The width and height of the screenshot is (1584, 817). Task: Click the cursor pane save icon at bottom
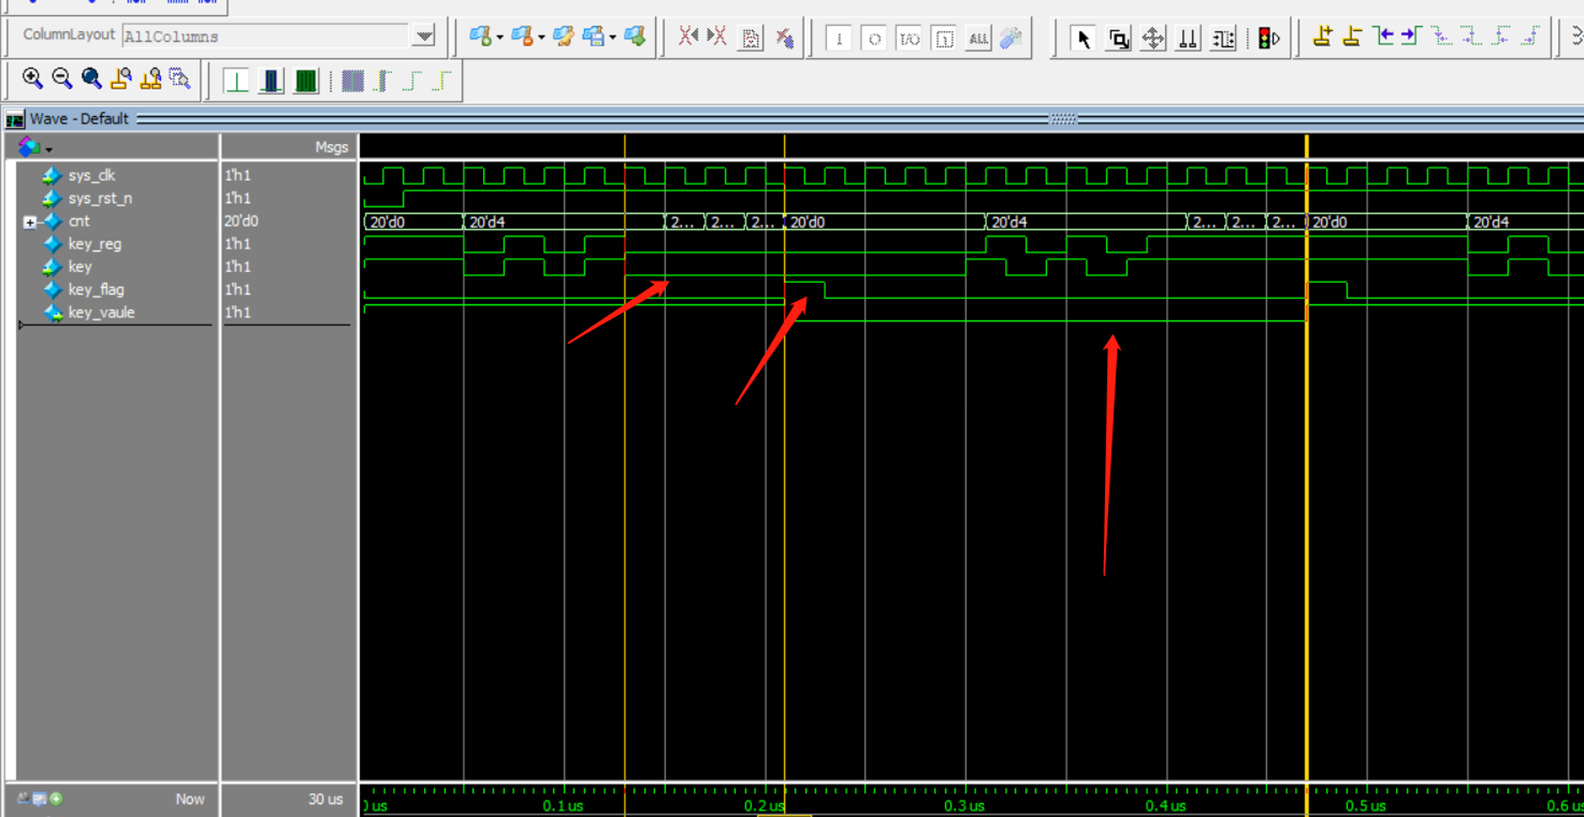(40, 798)
